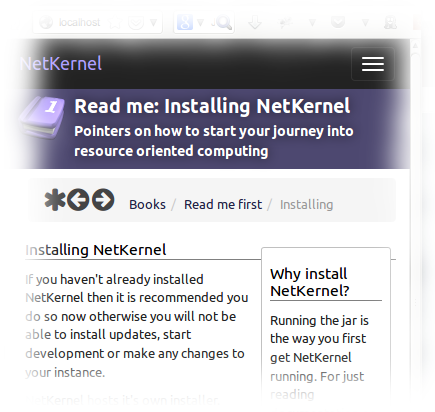Select the Installing breadcrumb item
The height and width of the screenshot is (412, 435).
pos(306,204)
